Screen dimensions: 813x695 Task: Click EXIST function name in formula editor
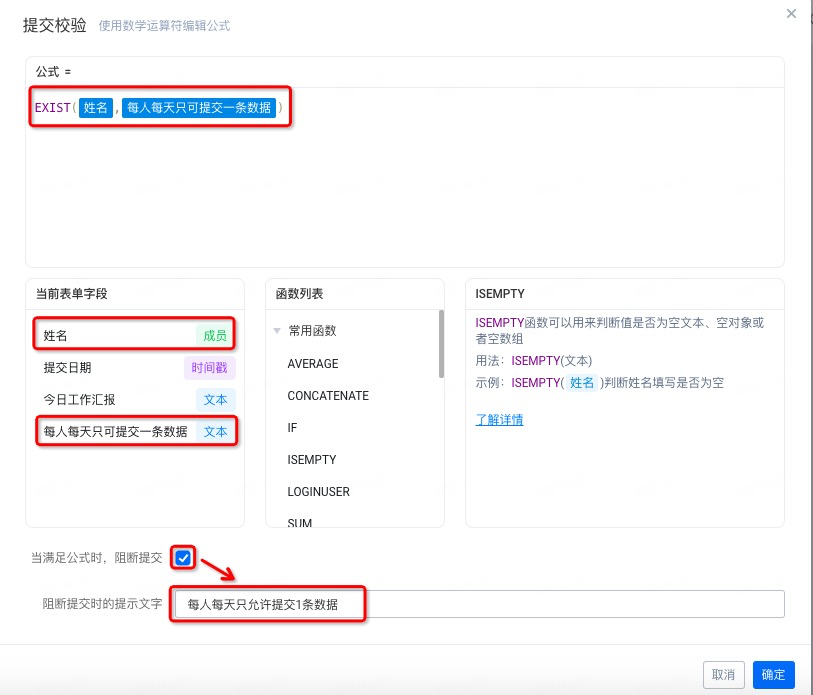pyautogui.click(x=52, y=107)
